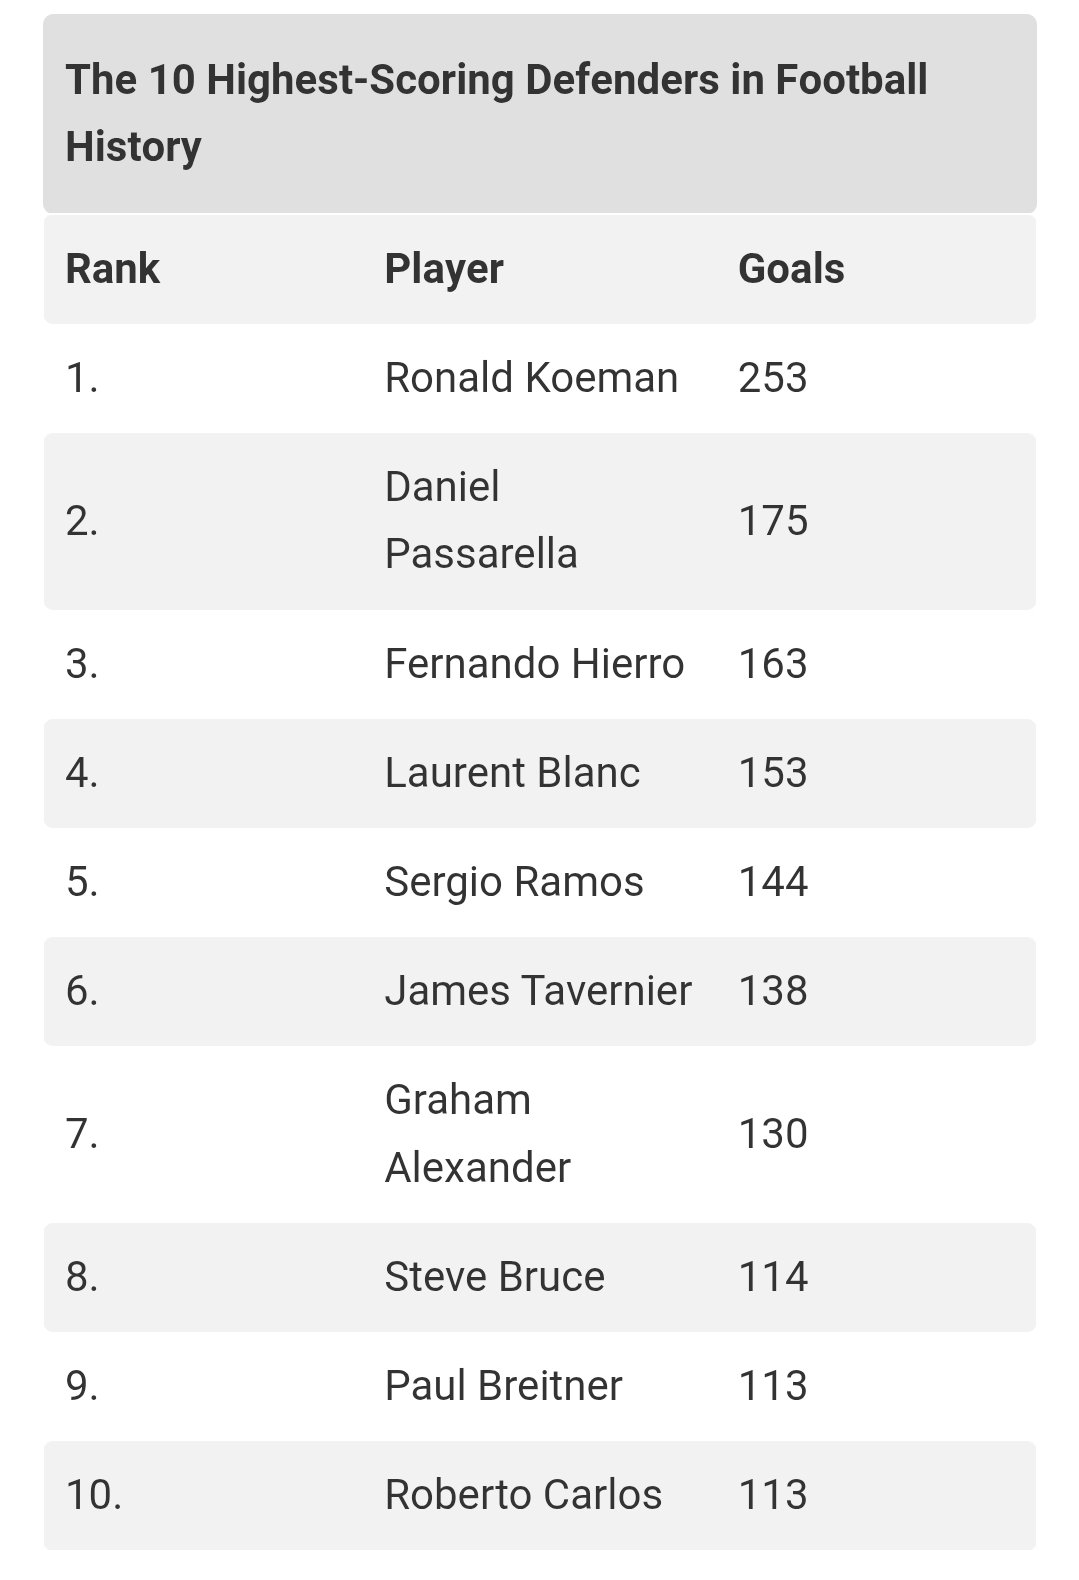Click the rank number 7 cell
1079x1580 pixels.
click(82, 1134)
